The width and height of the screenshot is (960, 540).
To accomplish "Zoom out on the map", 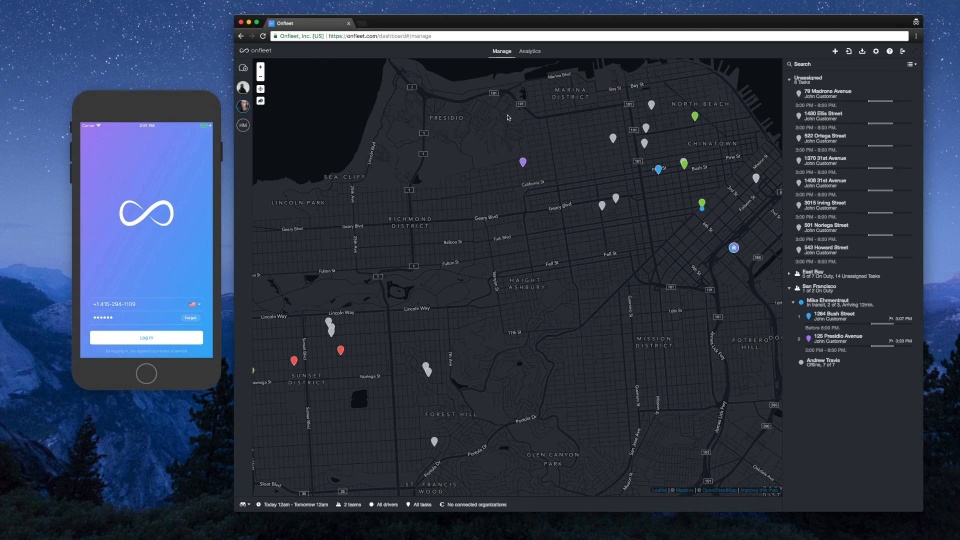I will click(260, 76).
